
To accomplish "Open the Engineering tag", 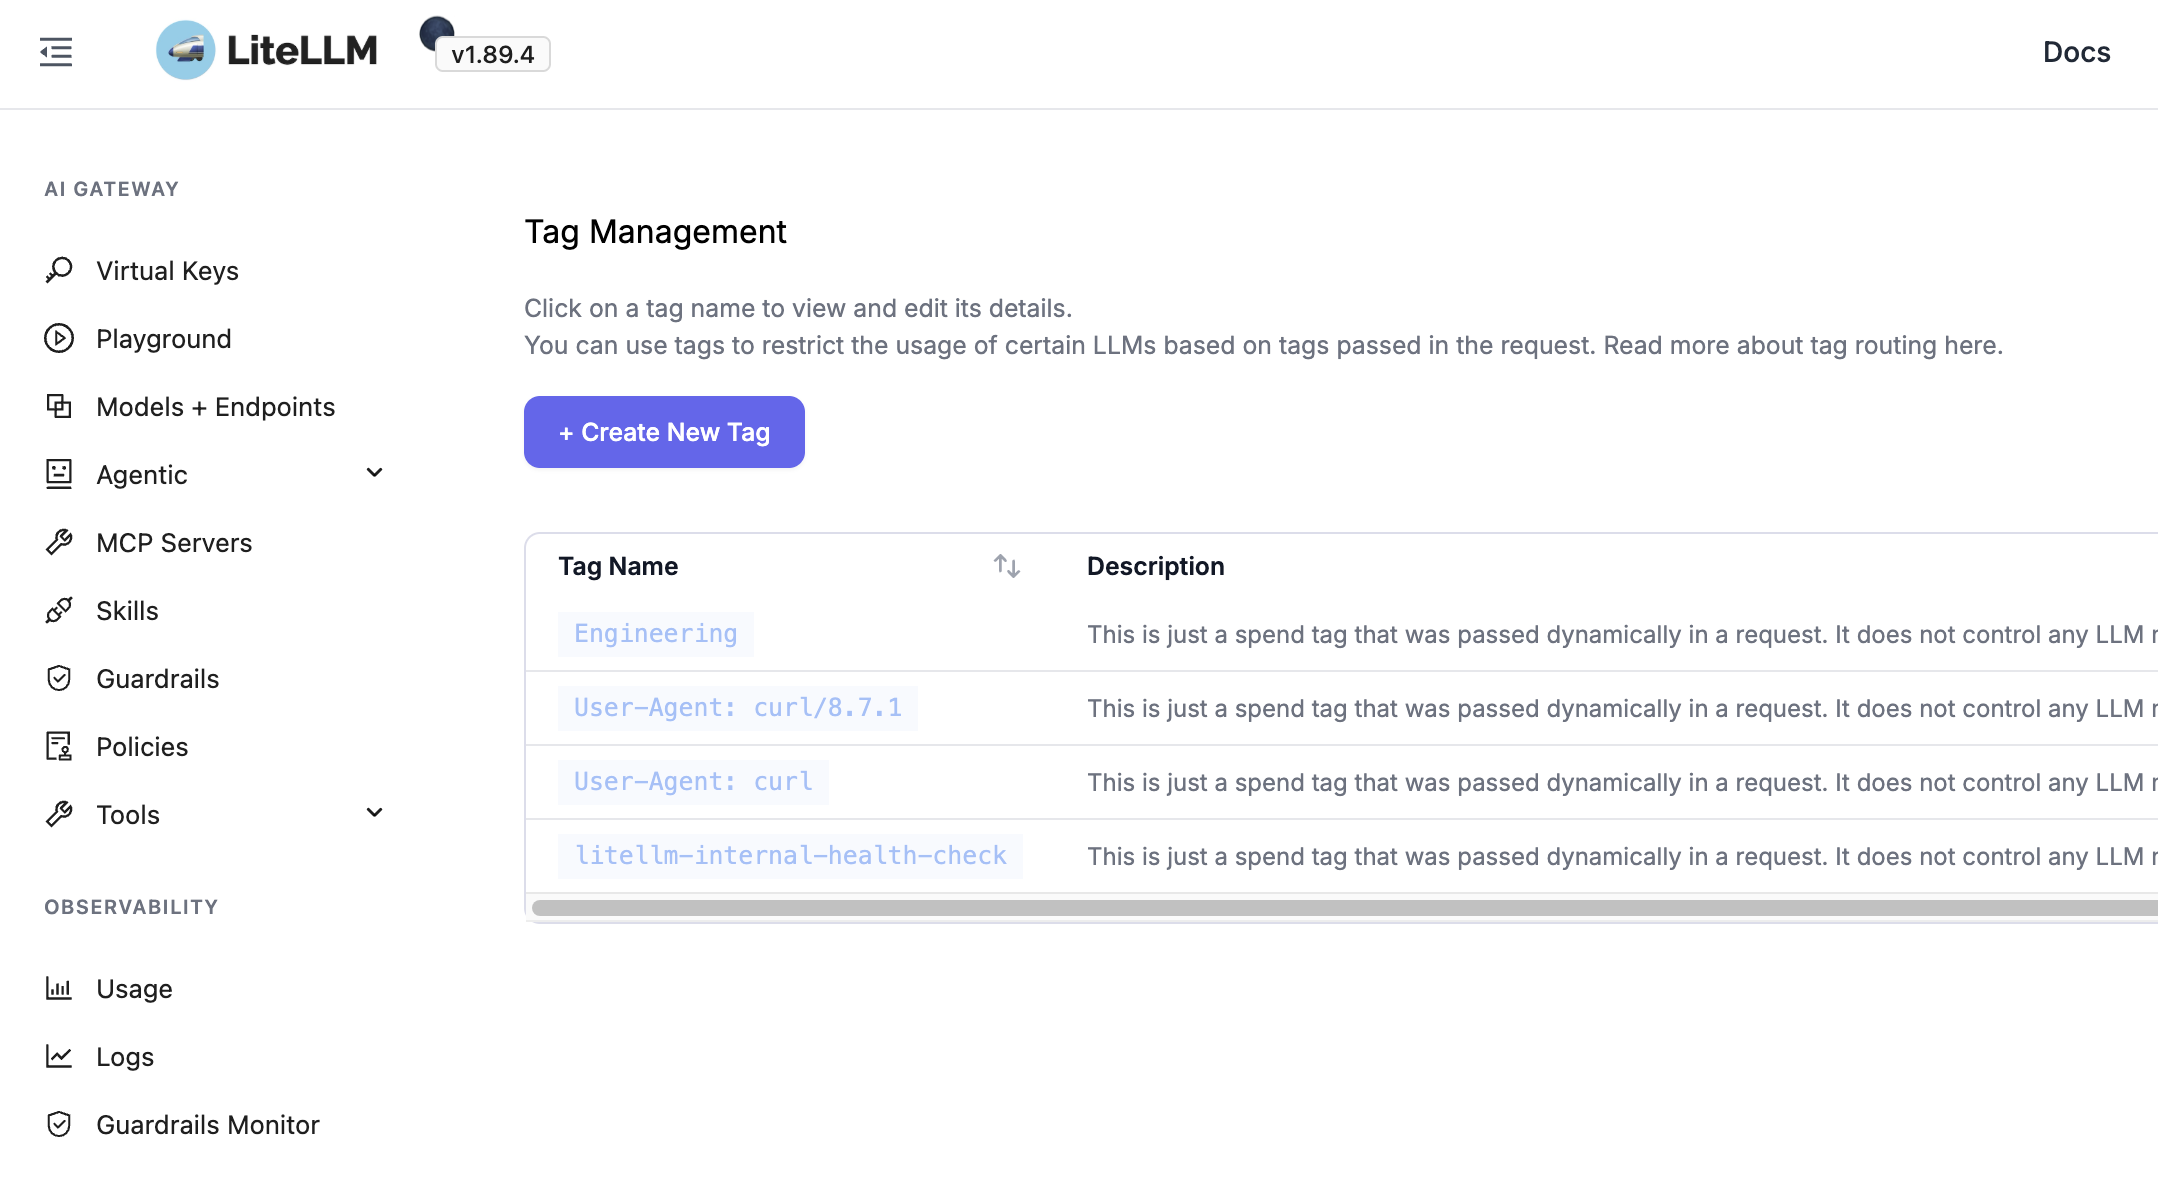I will tap(655, 634).
